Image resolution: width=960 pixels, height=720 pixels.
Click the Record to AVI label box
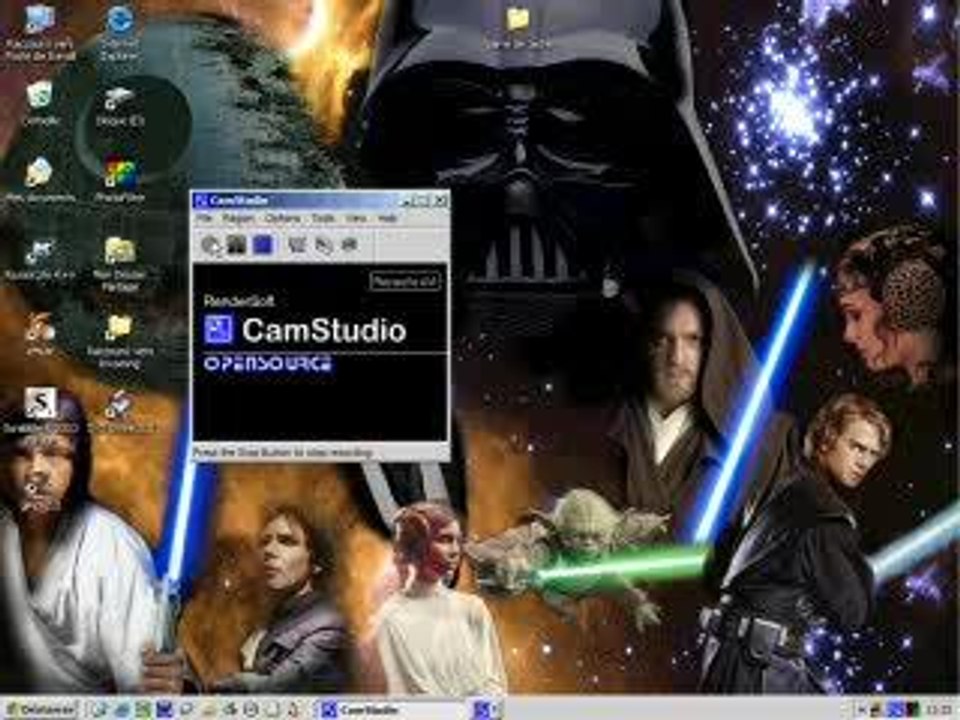click(x=405, y=282)
